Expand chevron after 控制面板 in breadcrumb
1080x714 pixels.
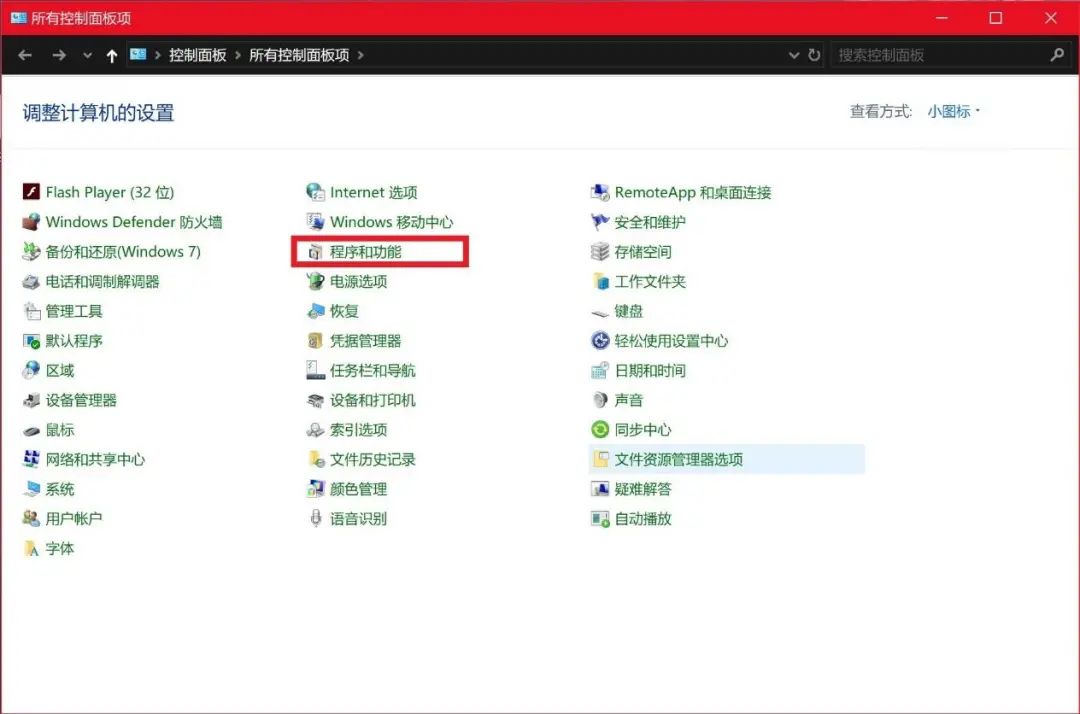coord(238,55)
